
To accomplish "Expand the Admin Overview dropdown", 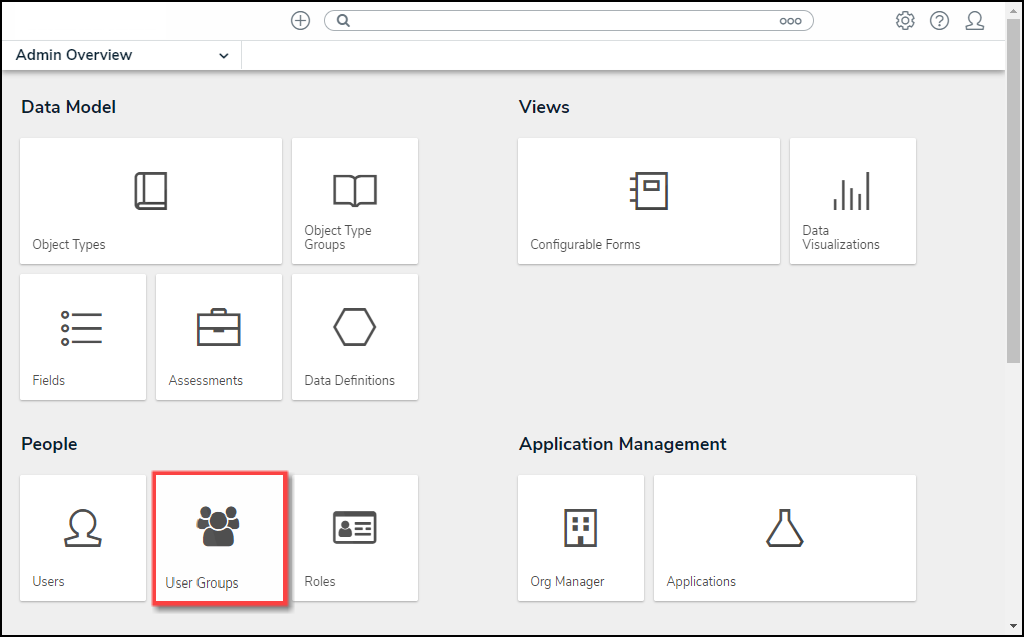I will (x=122, y=55).
